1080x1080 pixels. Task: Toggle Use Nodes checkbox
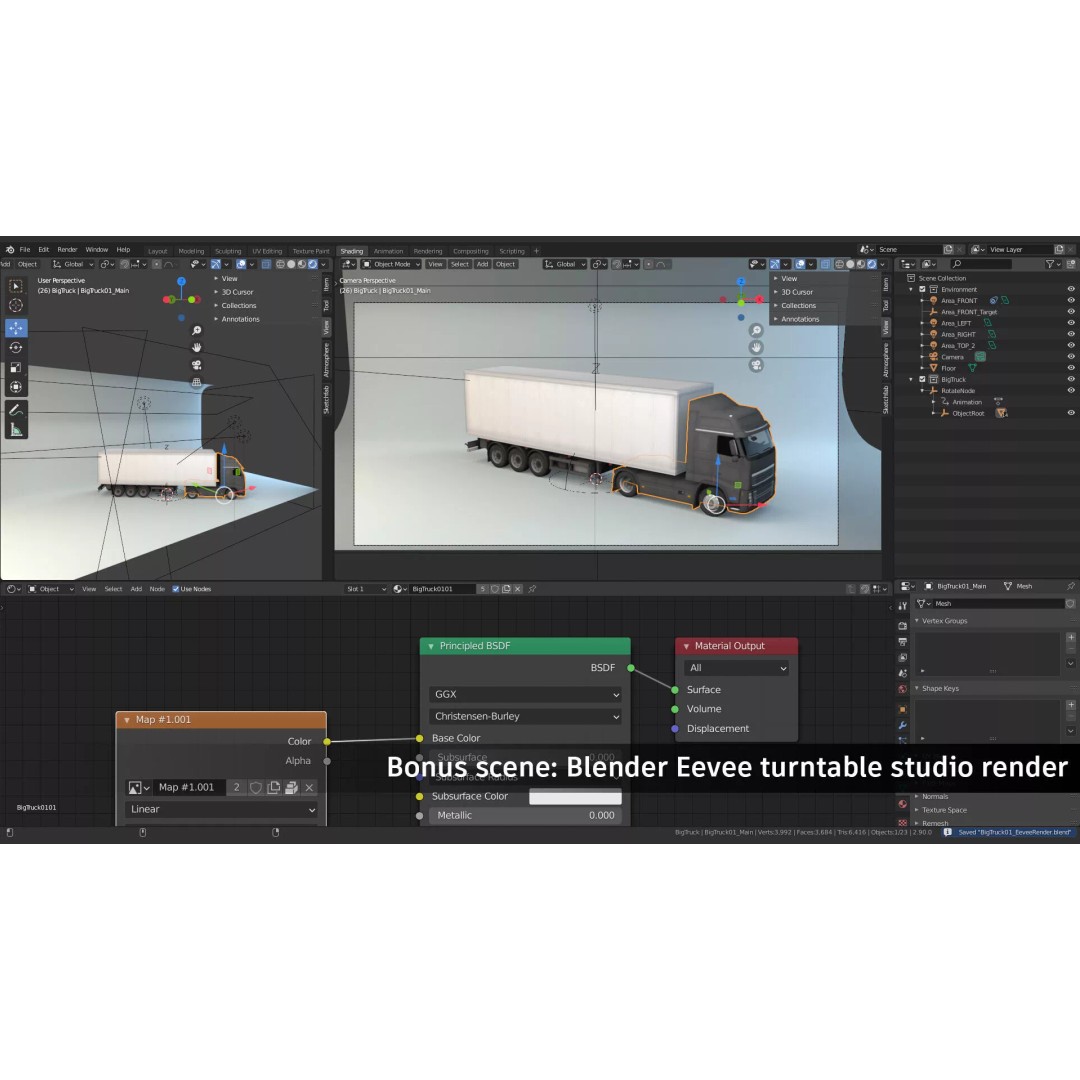coord(176,589)
